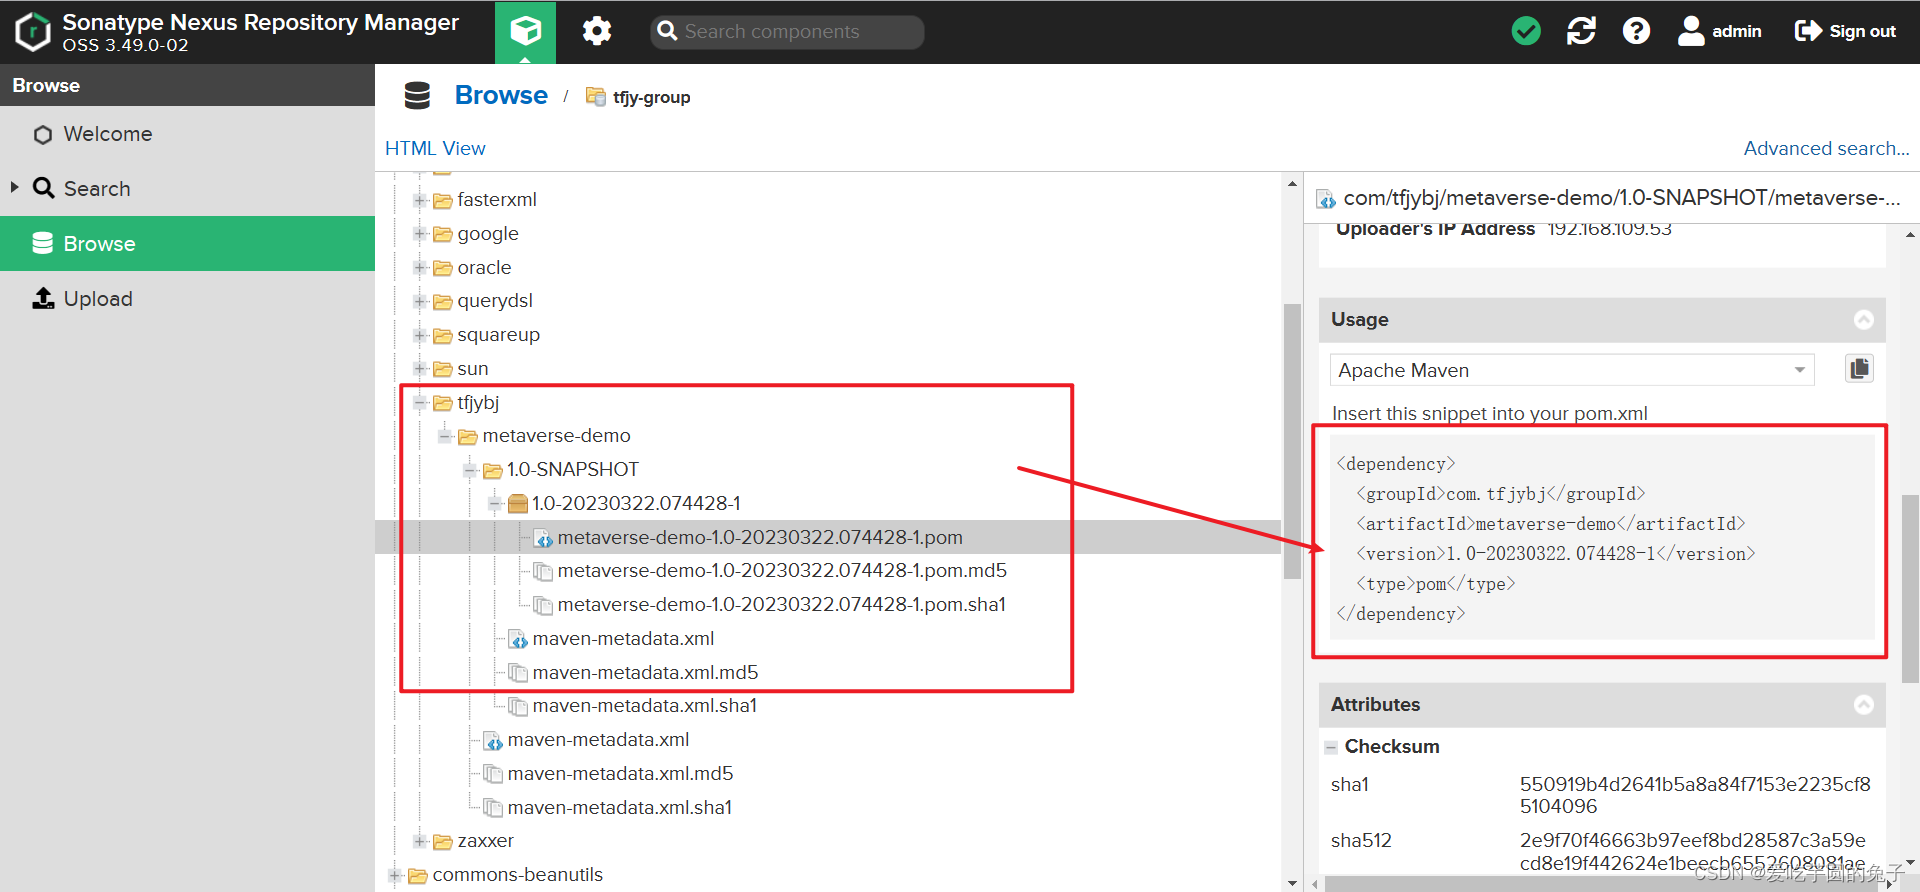Collapse the Checksum section
Viewport: 1920px width, 892px height.
(1331, 747)
